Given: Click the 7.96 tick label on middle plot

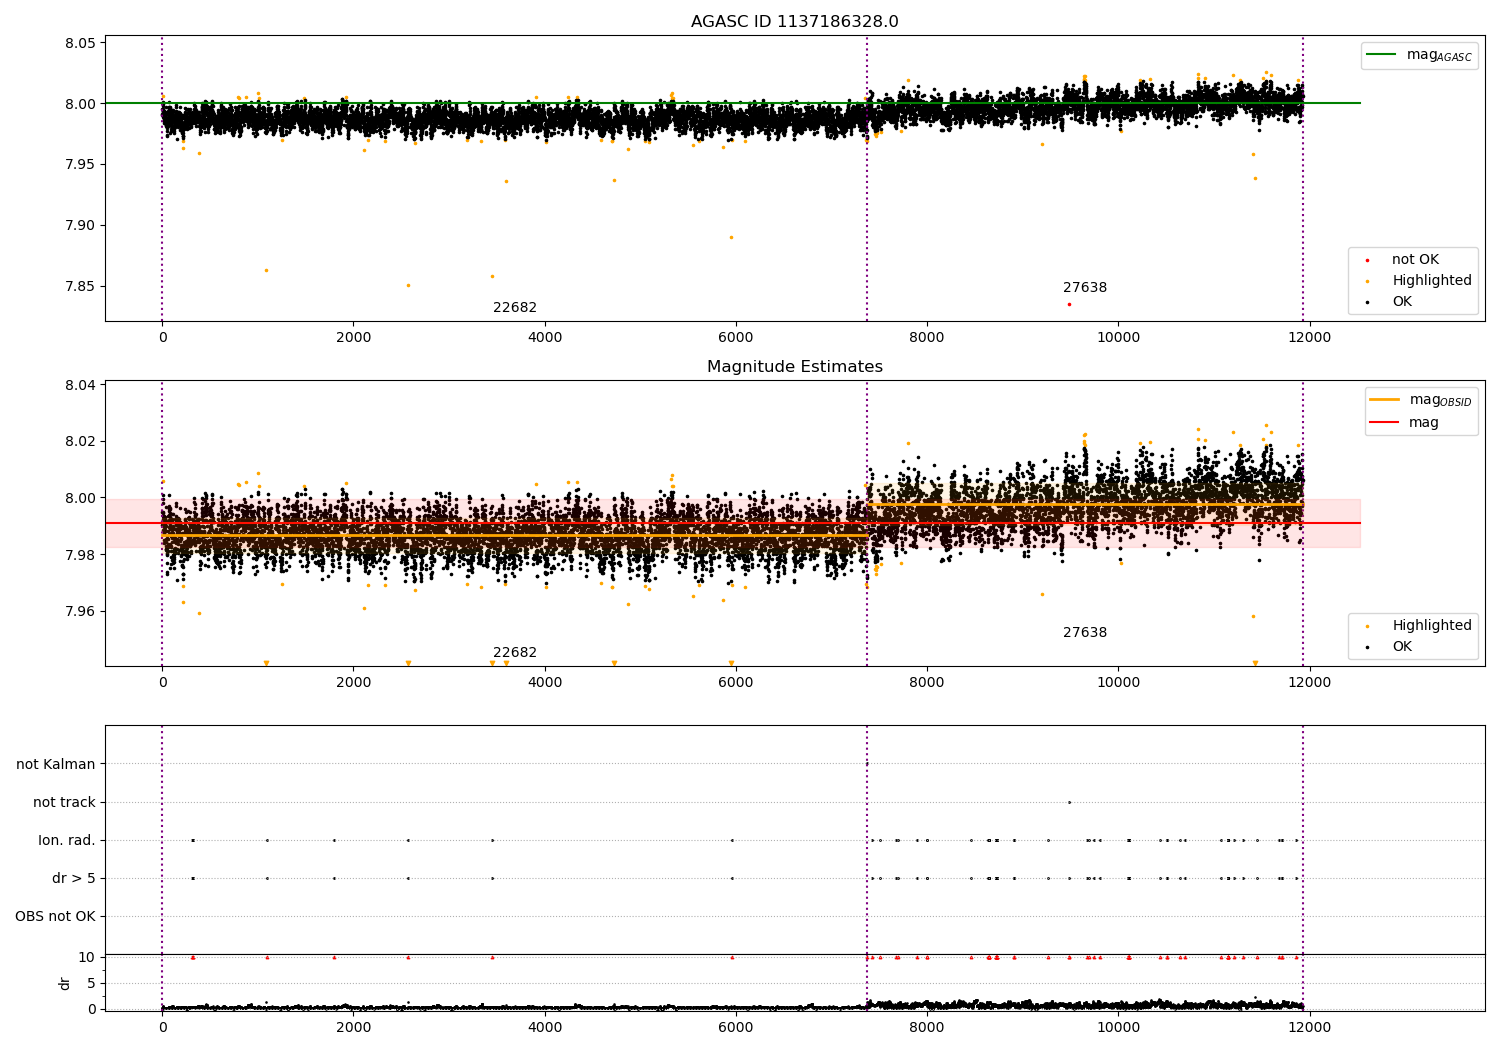Looking at the screenshot, I should point(81,611).
